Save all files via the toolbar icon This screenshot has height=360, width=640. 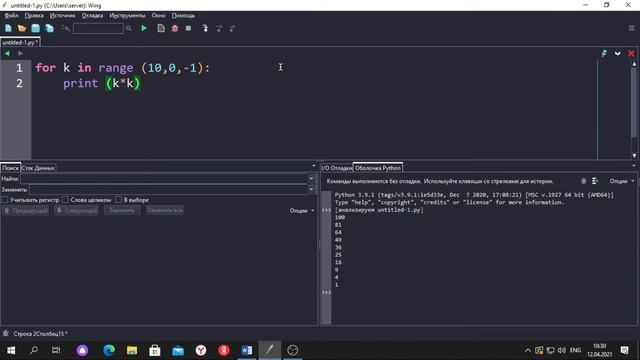pos(49,28)
